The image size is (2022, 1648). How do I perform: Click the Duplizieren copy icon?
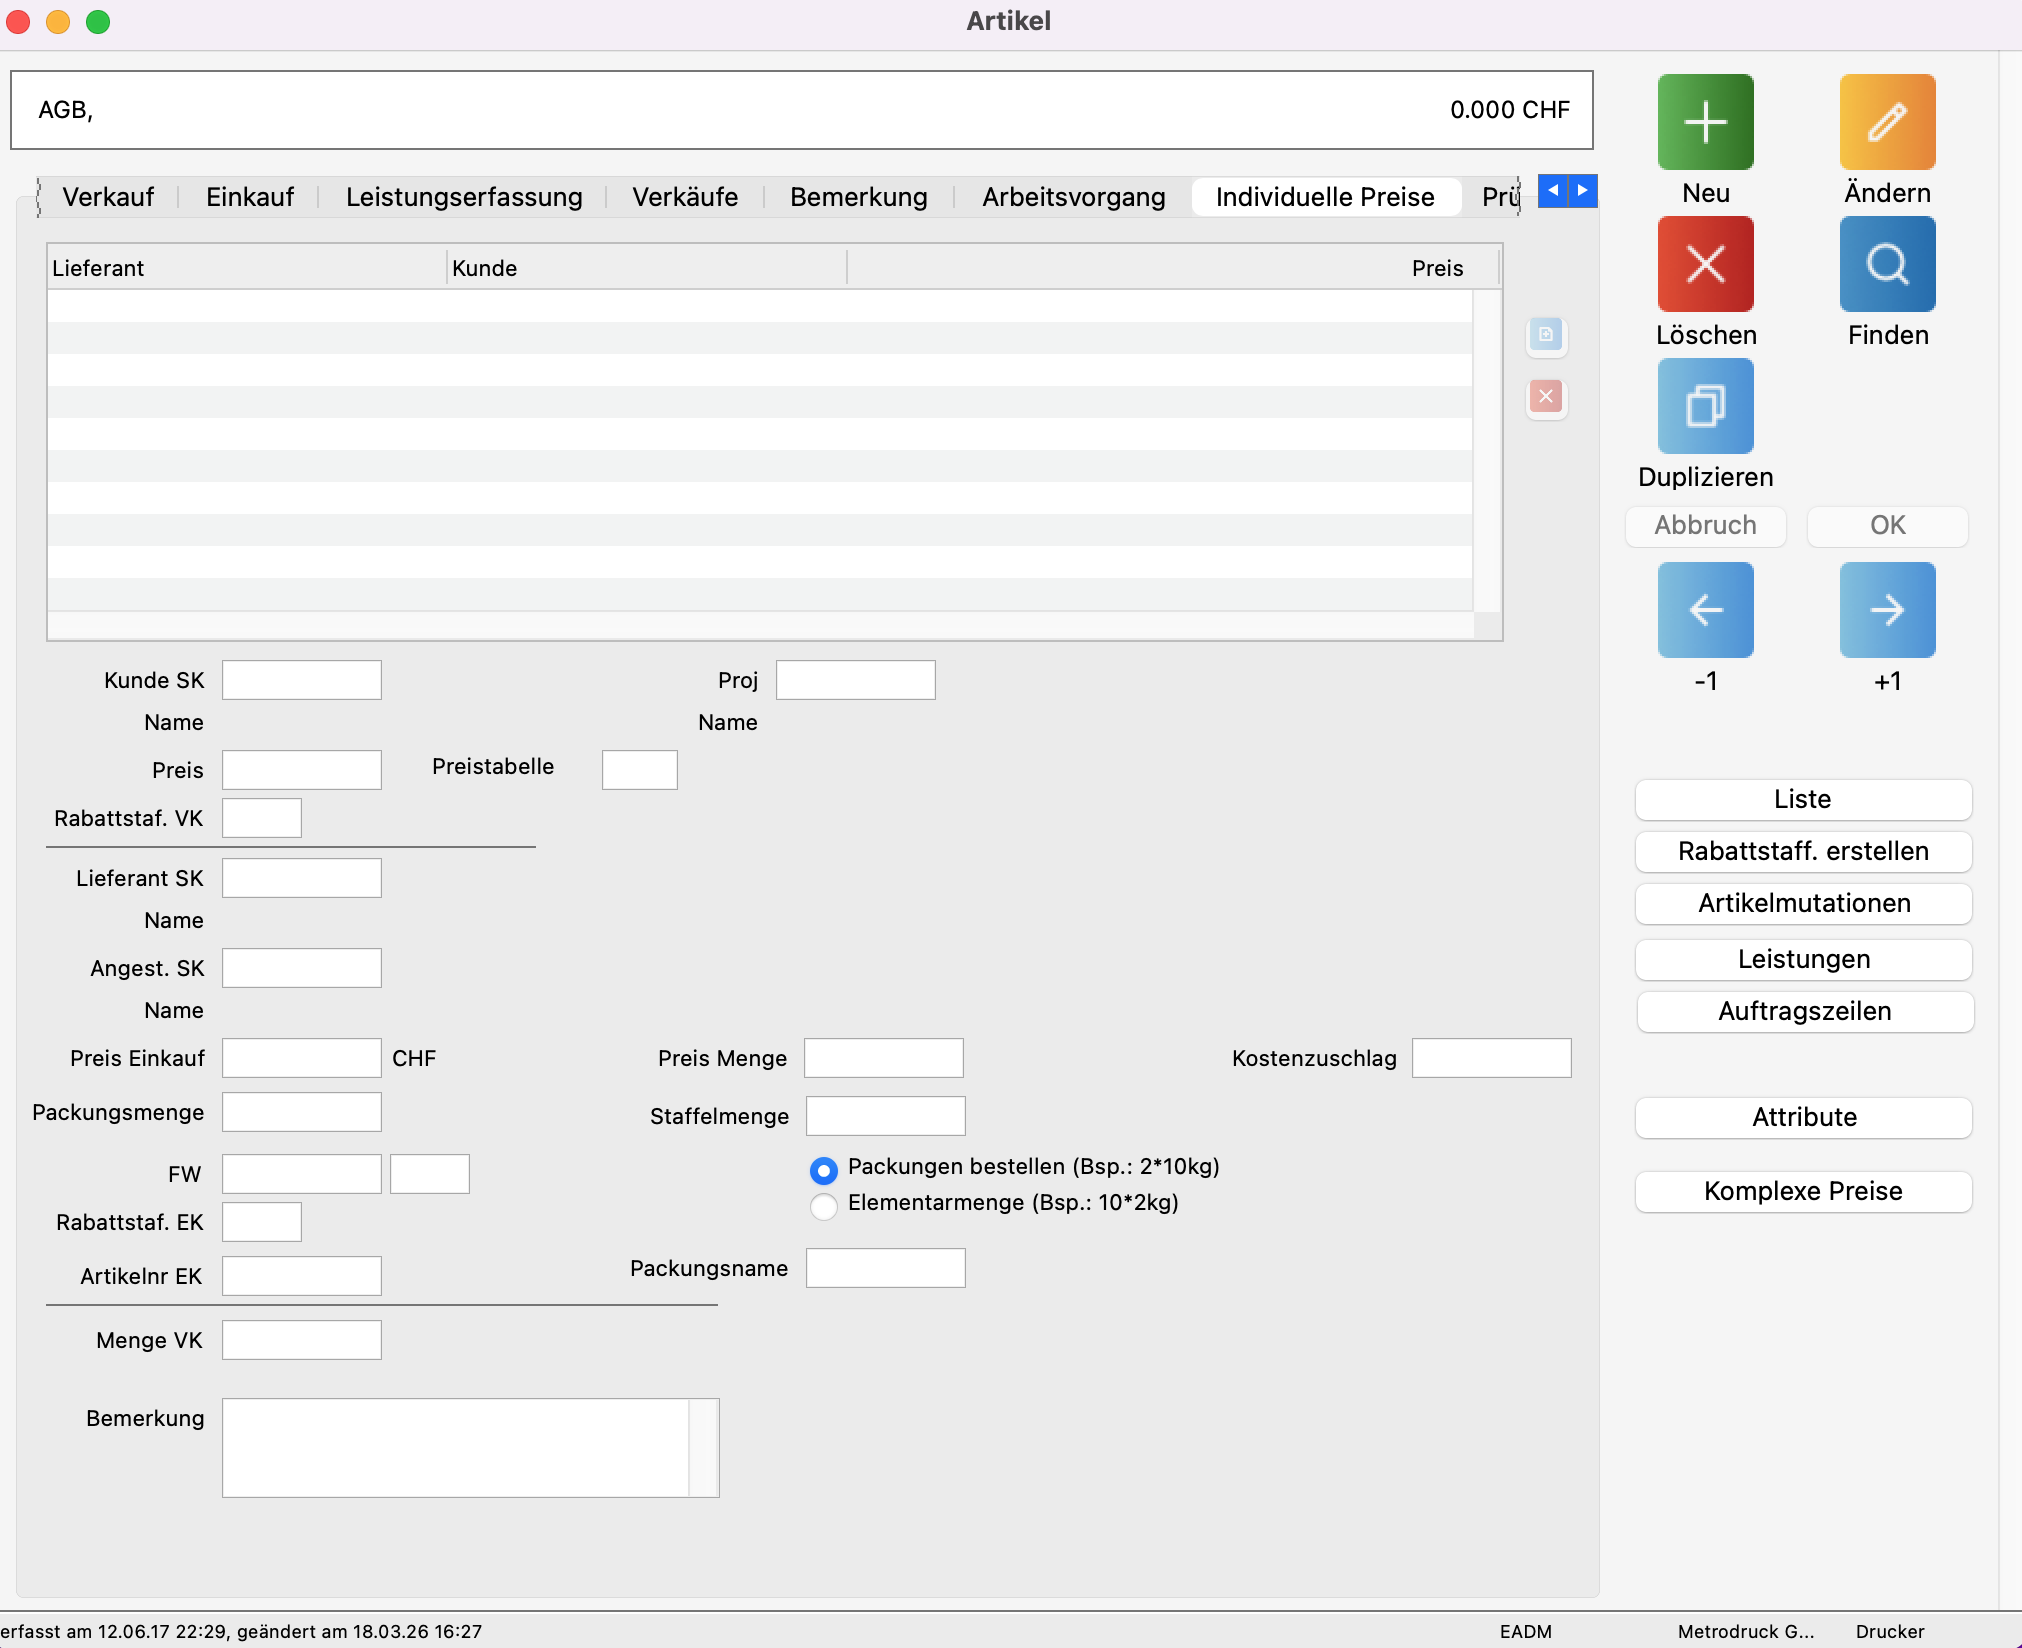point(1705,406)
